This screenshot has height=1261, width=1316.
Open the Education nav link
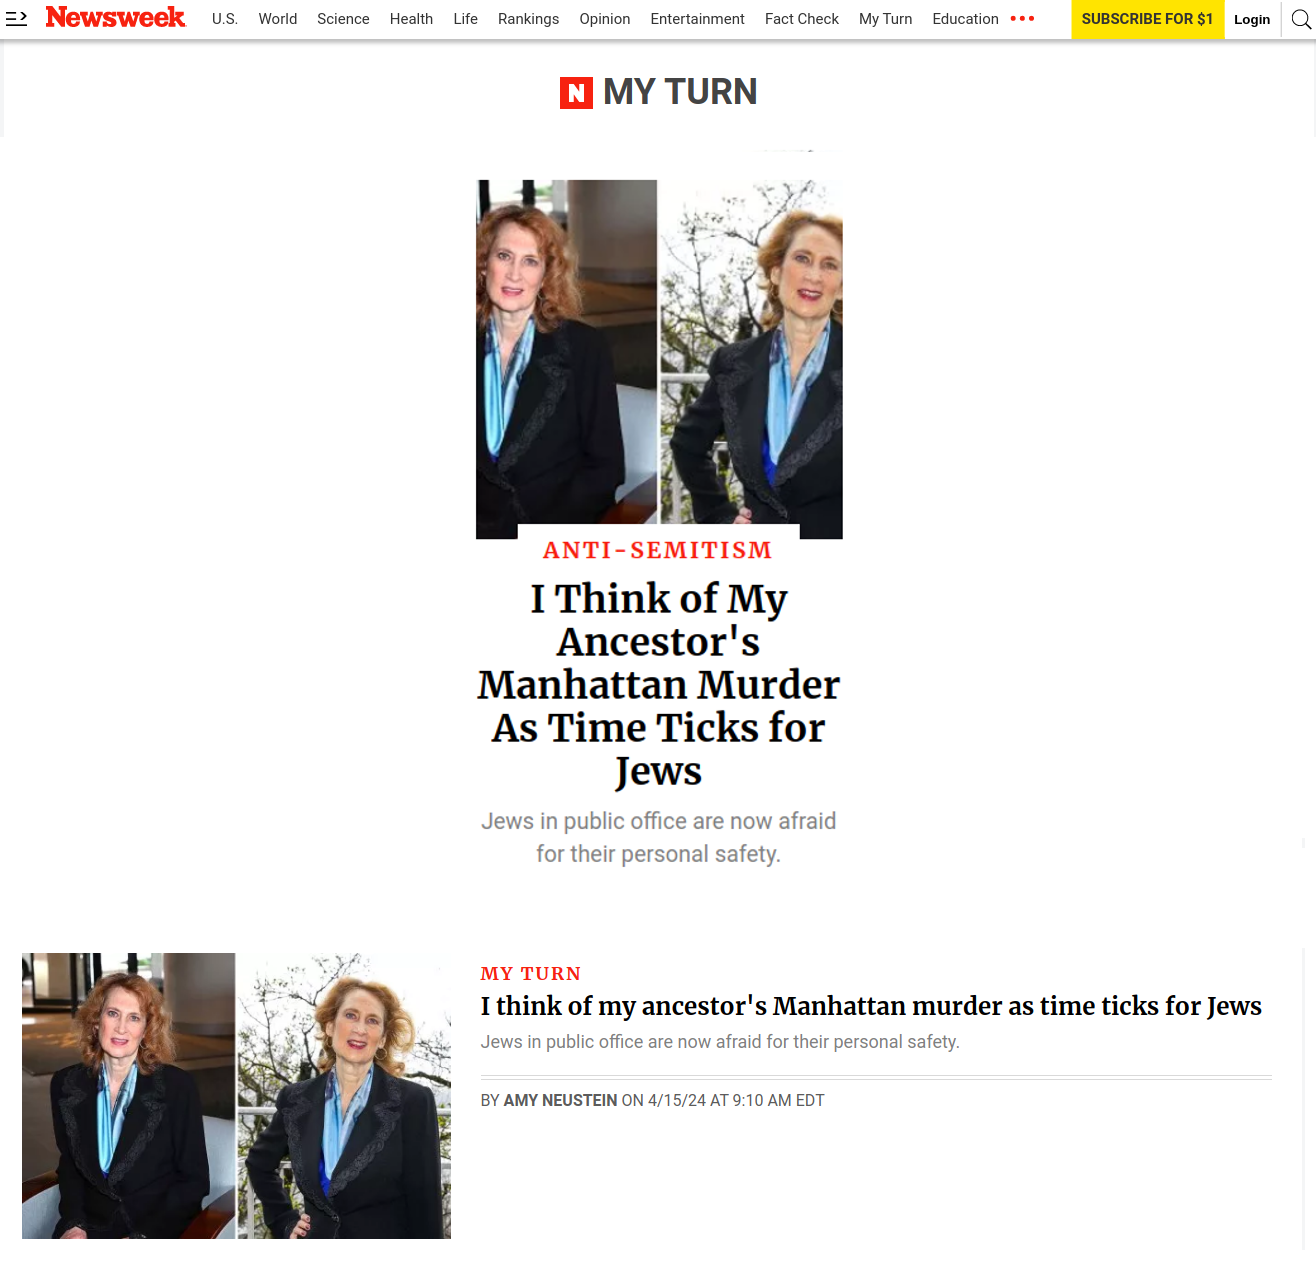tap(965, 19)
